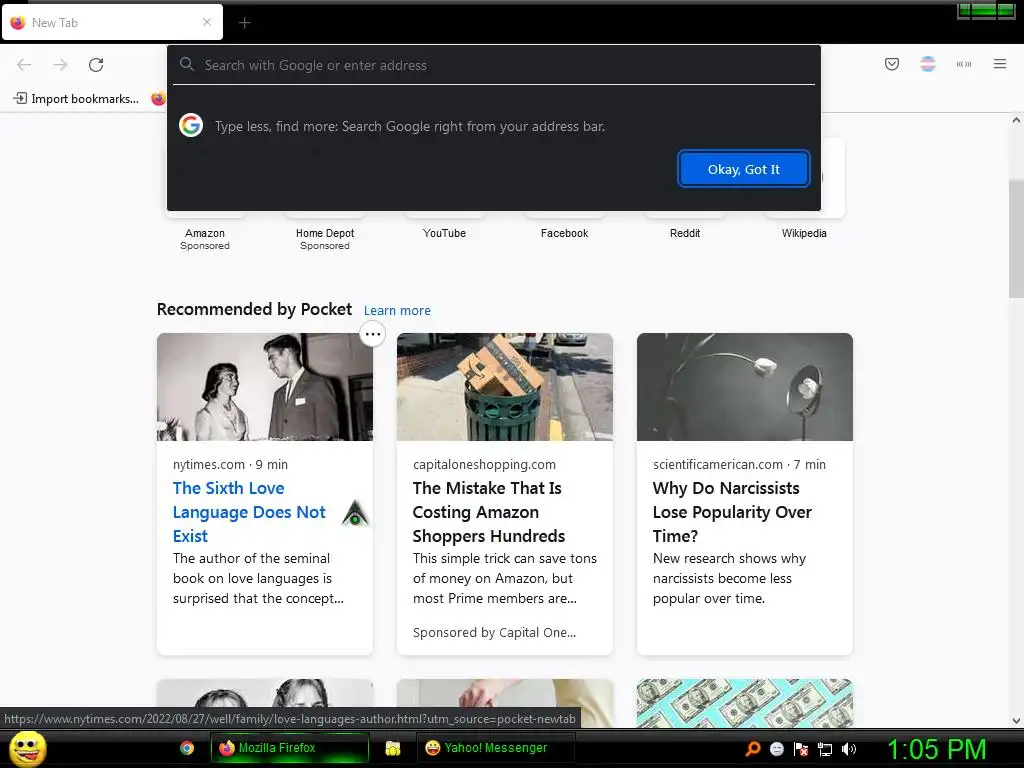This screenshot has width=1024, height=768.
Task: Open Why Do Narcissists Lose Popularity article
Action: [x=732, y=512]
